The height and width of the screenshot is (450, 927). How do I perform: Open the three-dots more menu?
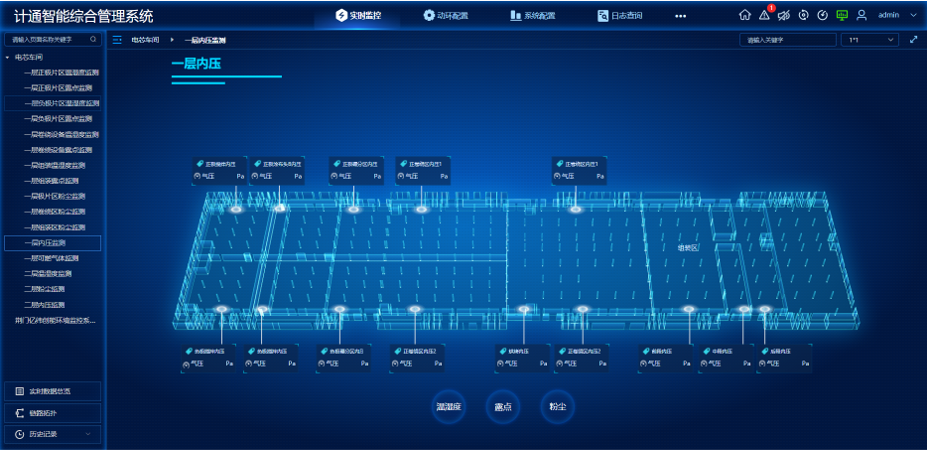(x=680, y=16)
